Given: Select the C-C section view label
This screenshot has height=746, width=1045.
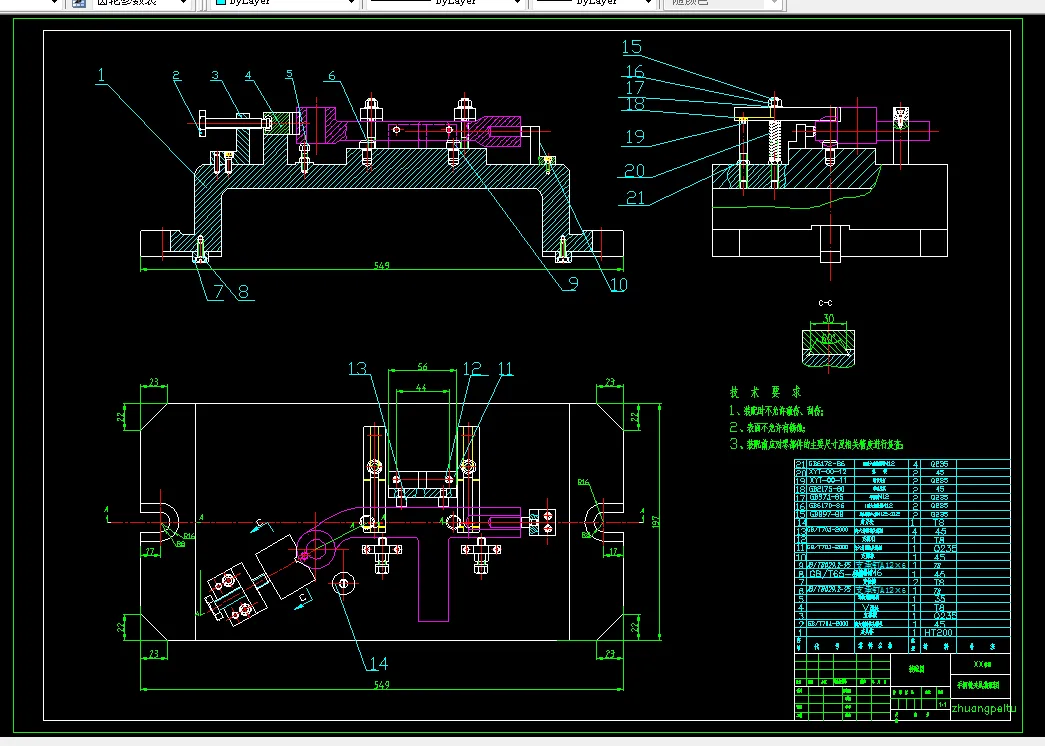Looking at the screenshot, I should pyautogui.click(x=825, y=303).
